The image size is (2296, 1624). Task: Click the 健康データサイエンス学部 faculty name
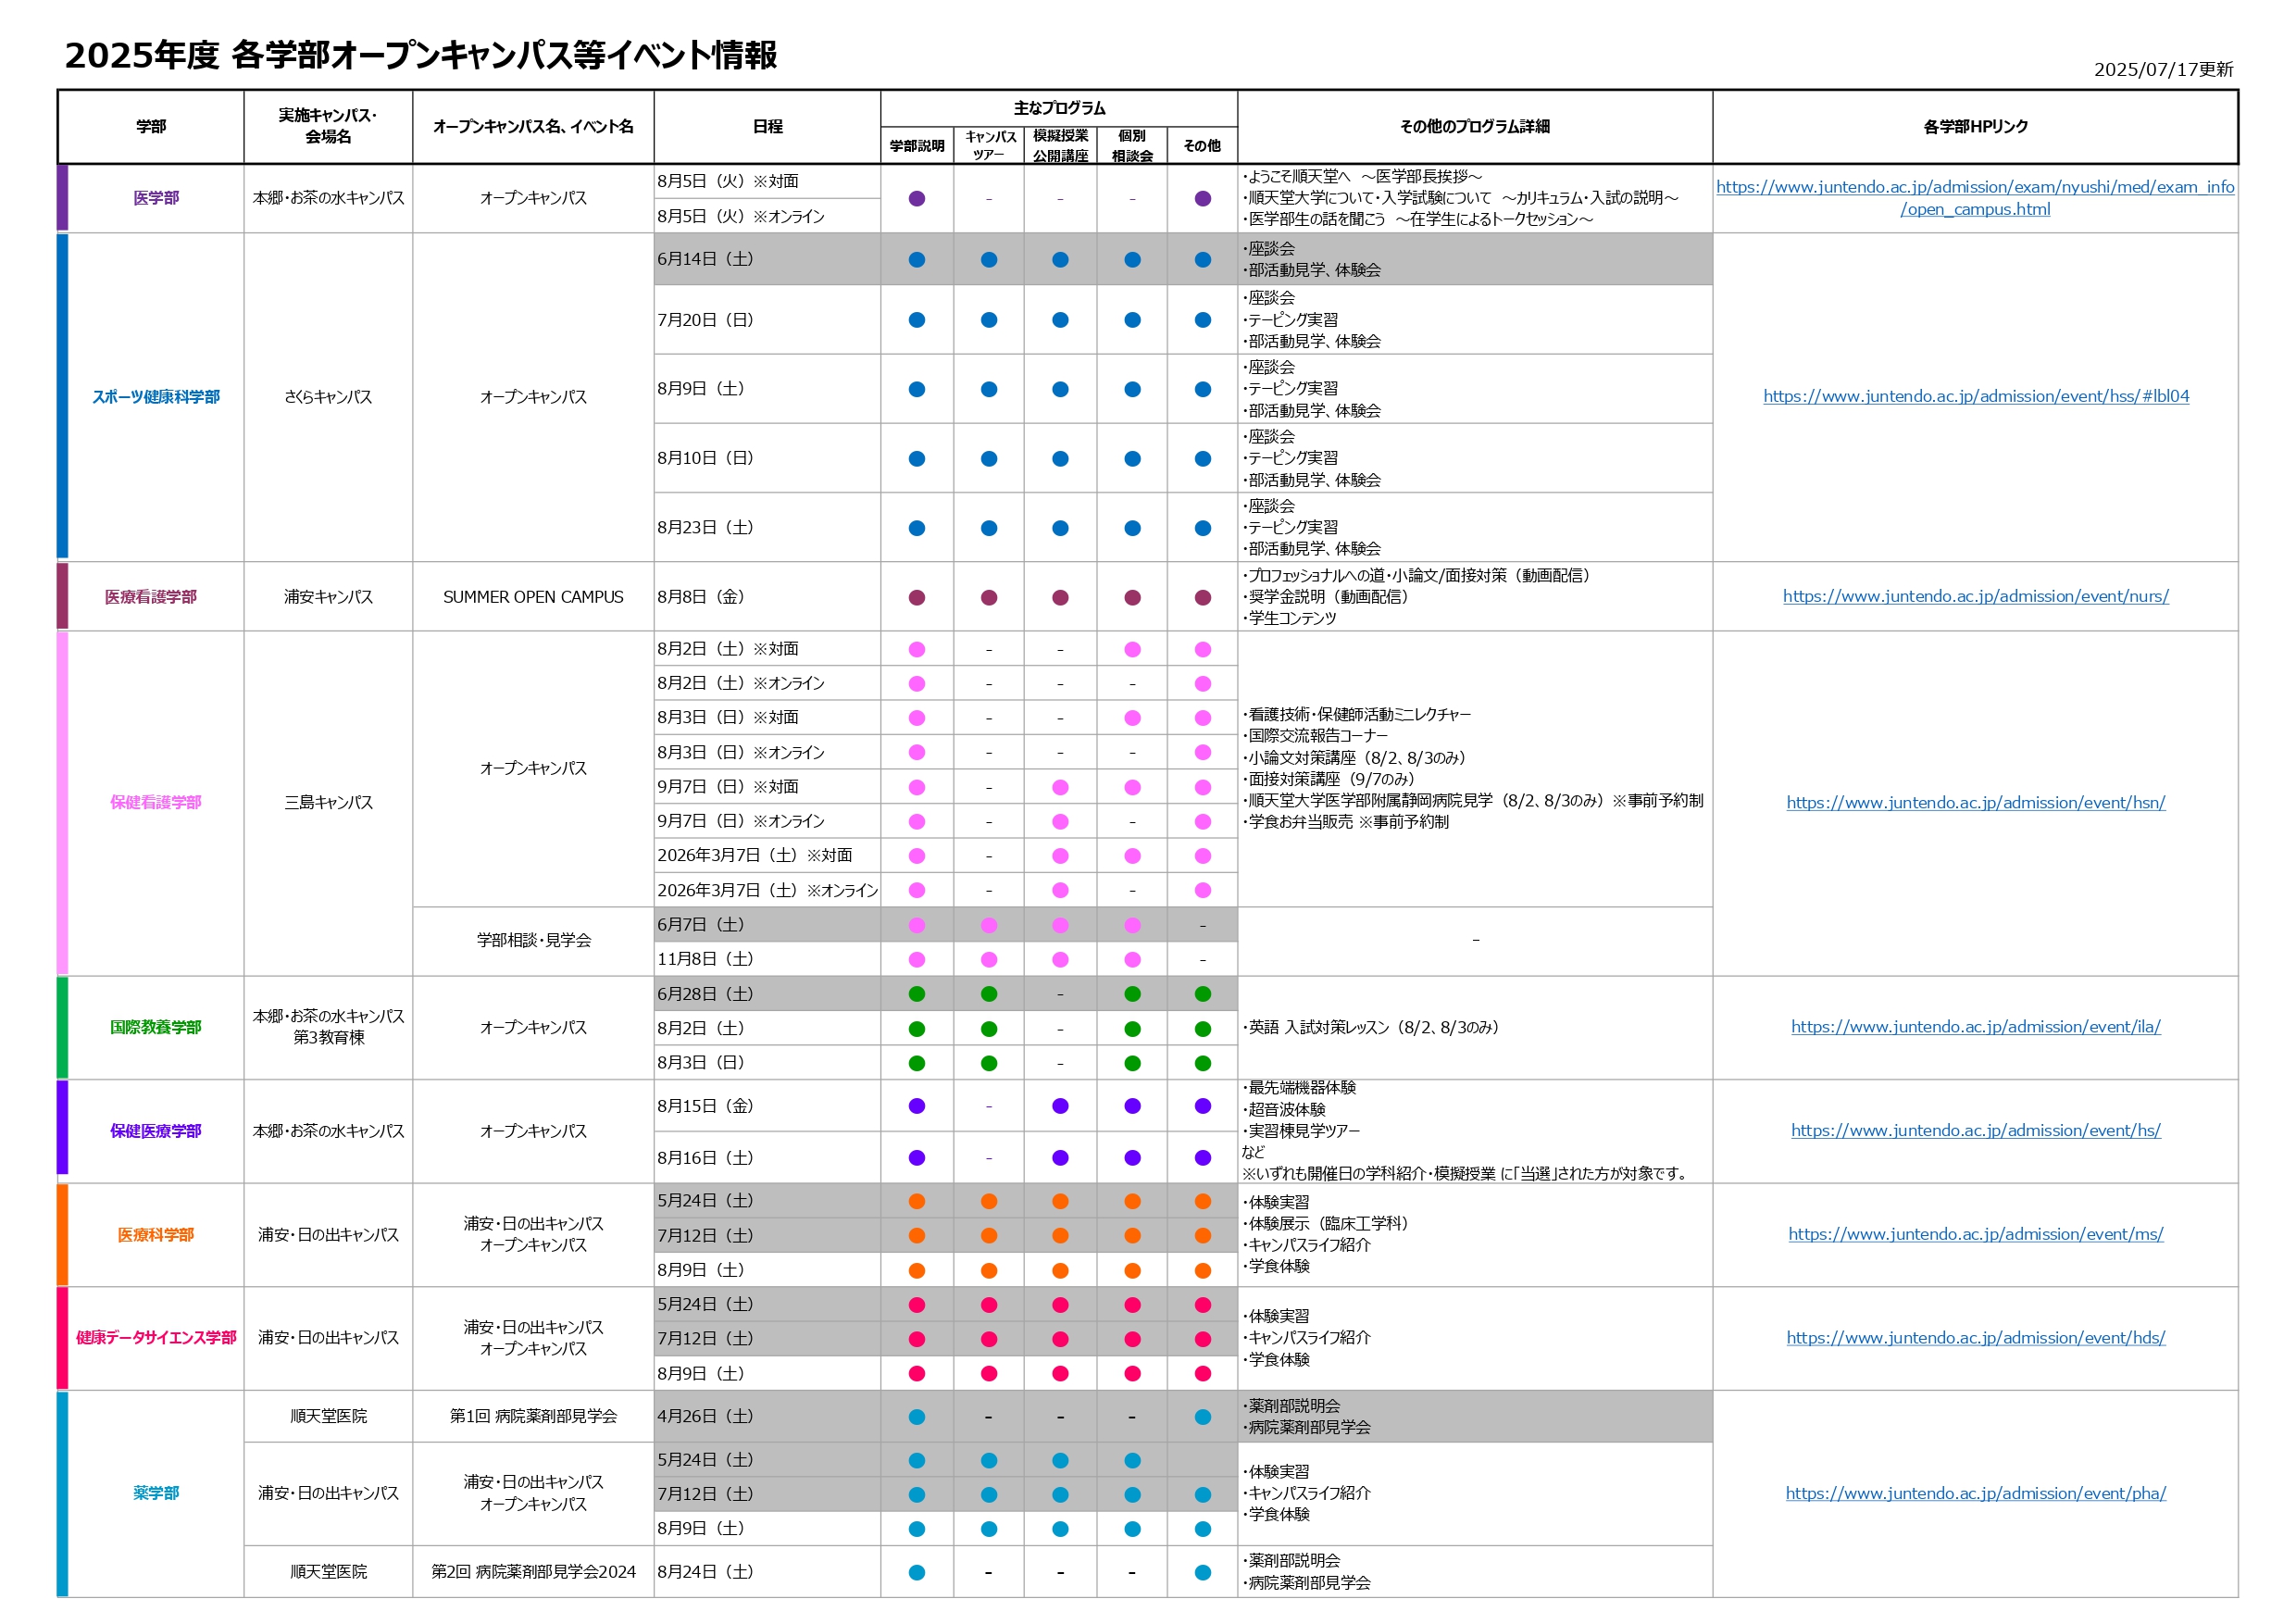pos(156,1338)
